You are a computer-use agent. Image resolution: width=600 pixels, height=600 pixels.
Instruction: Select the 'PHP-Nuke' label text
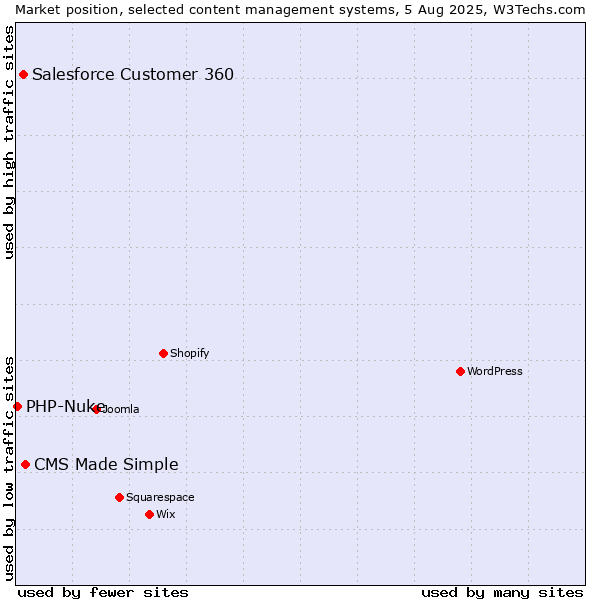pos(65,406)
